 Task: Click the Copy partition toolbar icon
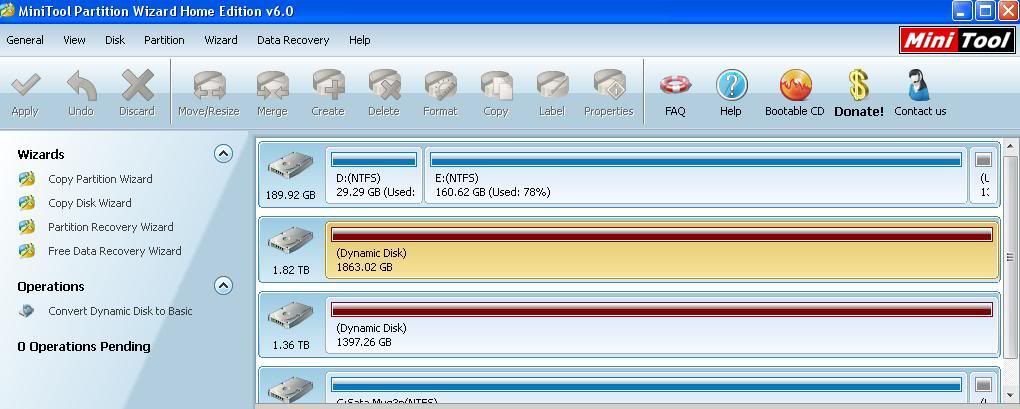(x=496, y=85)
